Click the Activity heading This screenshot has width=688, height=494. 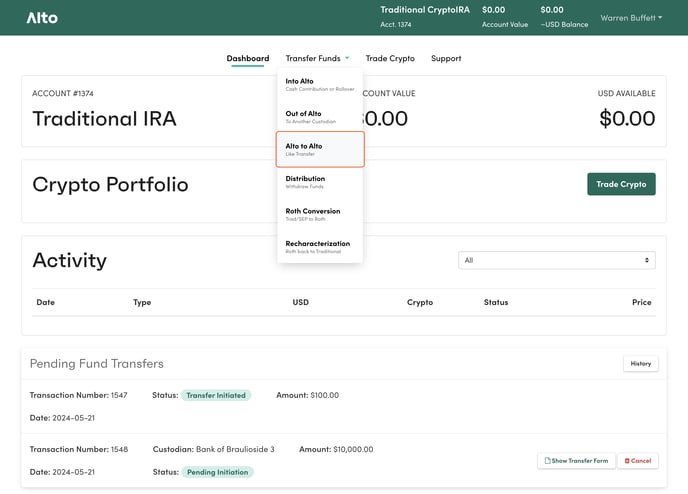[x=69, y=260]
